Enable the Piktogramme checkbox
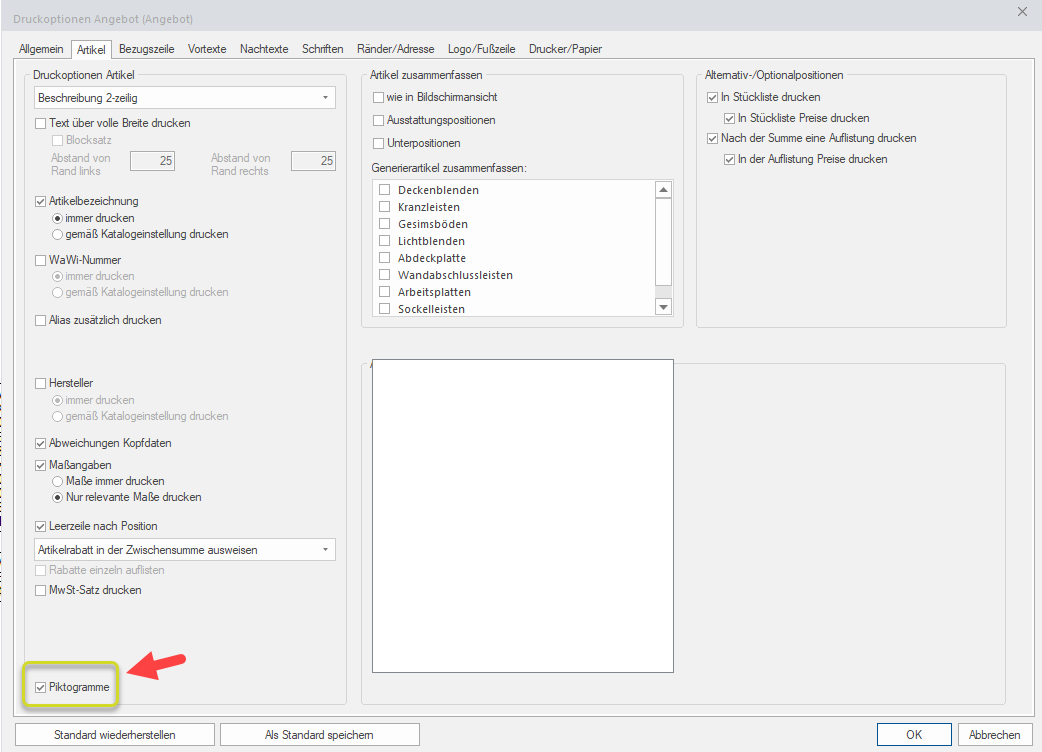Screen dimensions: 1042x752 tap(41, 687)
